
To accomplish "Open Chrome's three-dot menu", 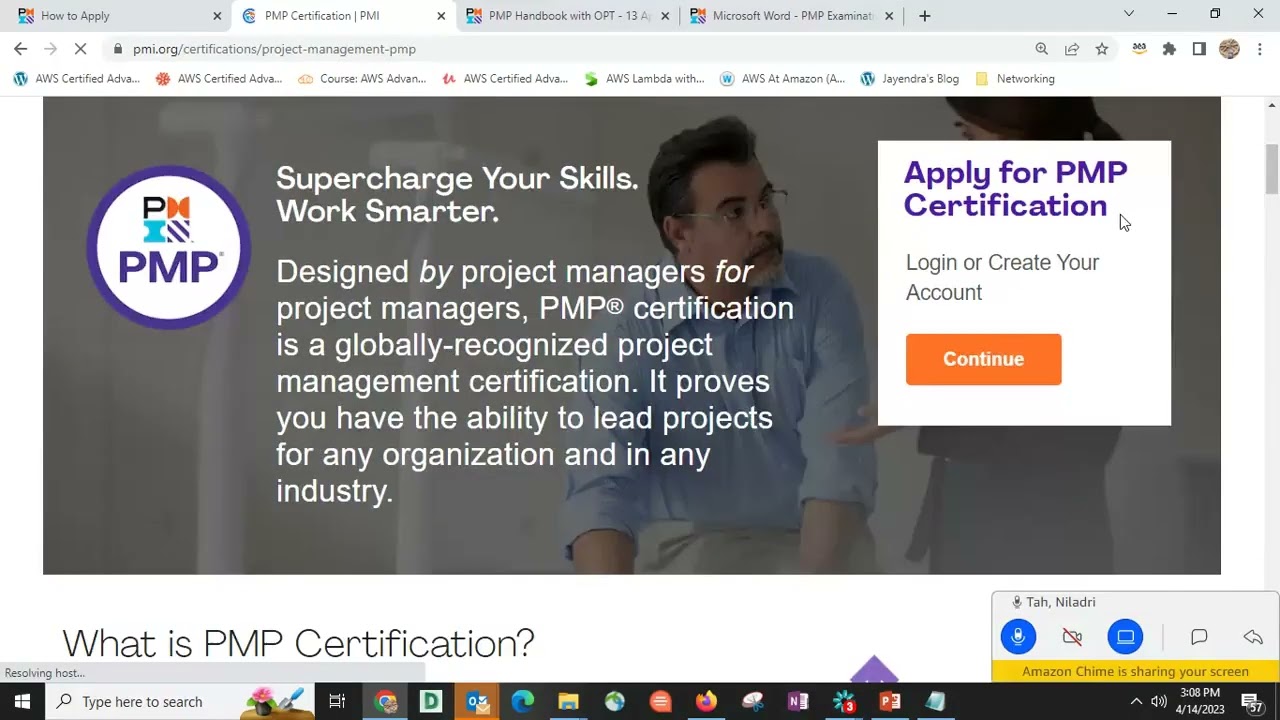I will click(1259, 49).
